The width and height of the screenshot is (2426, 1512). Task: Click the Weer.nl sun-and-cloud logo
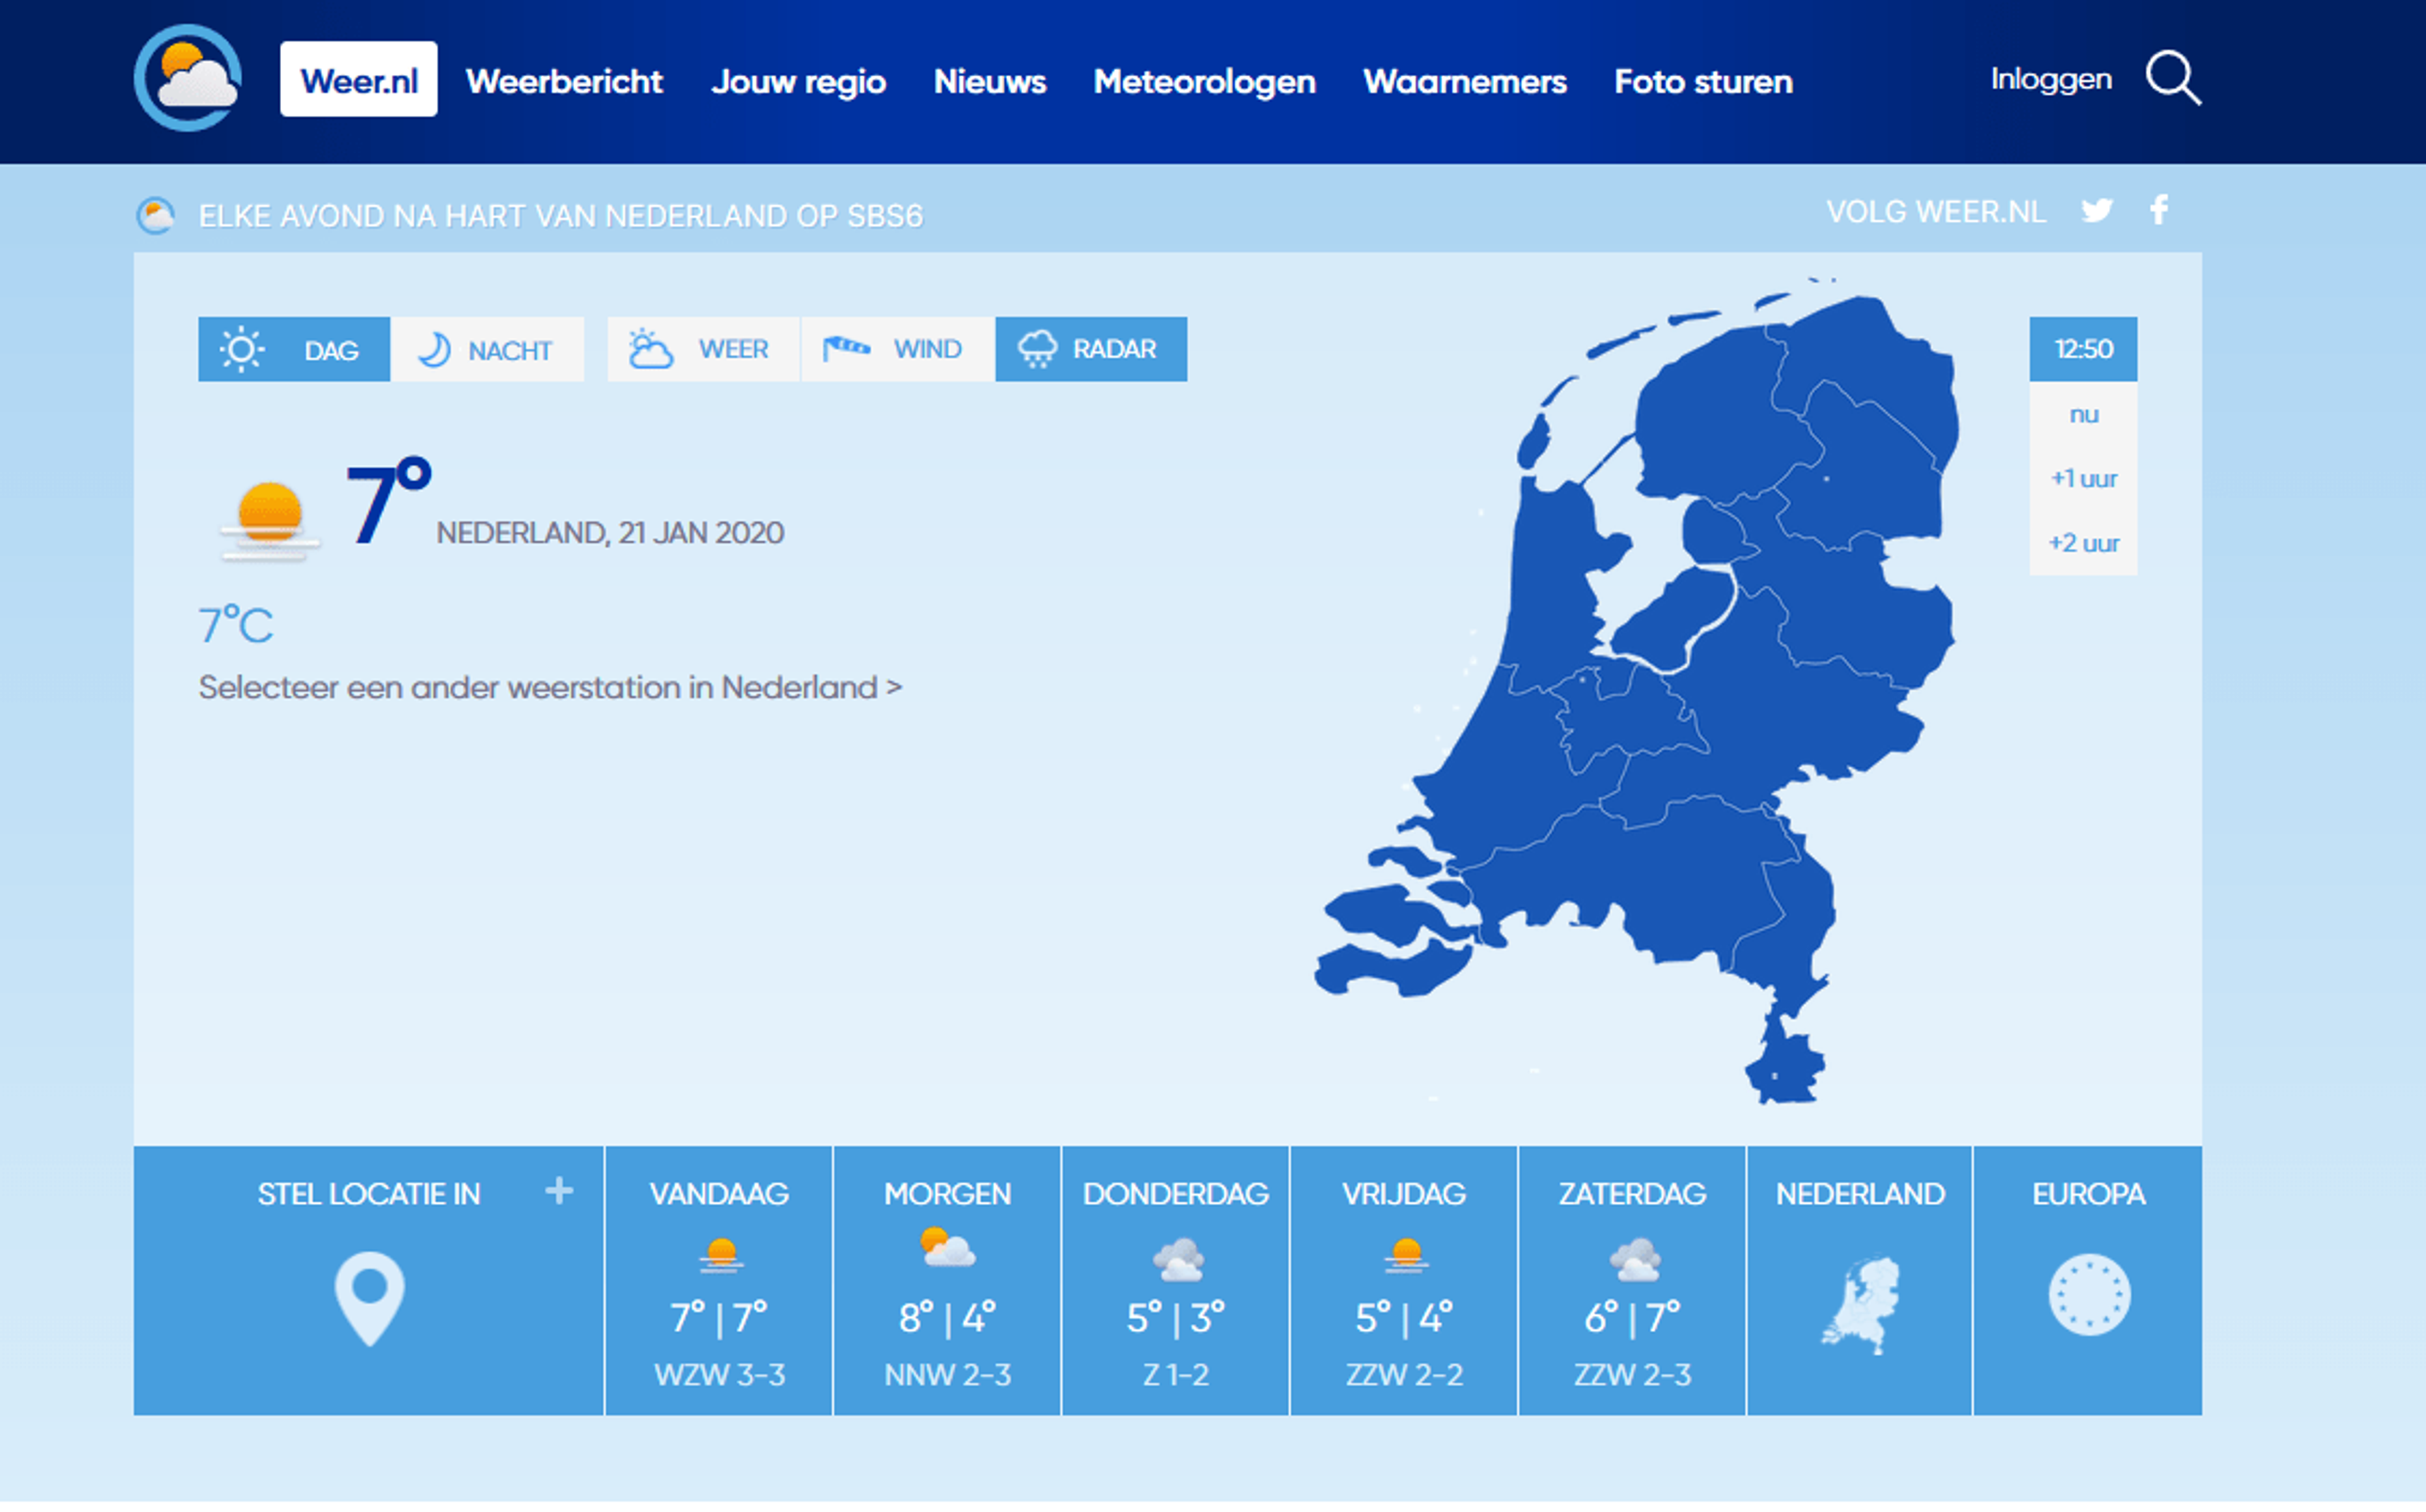pos(187,78)
